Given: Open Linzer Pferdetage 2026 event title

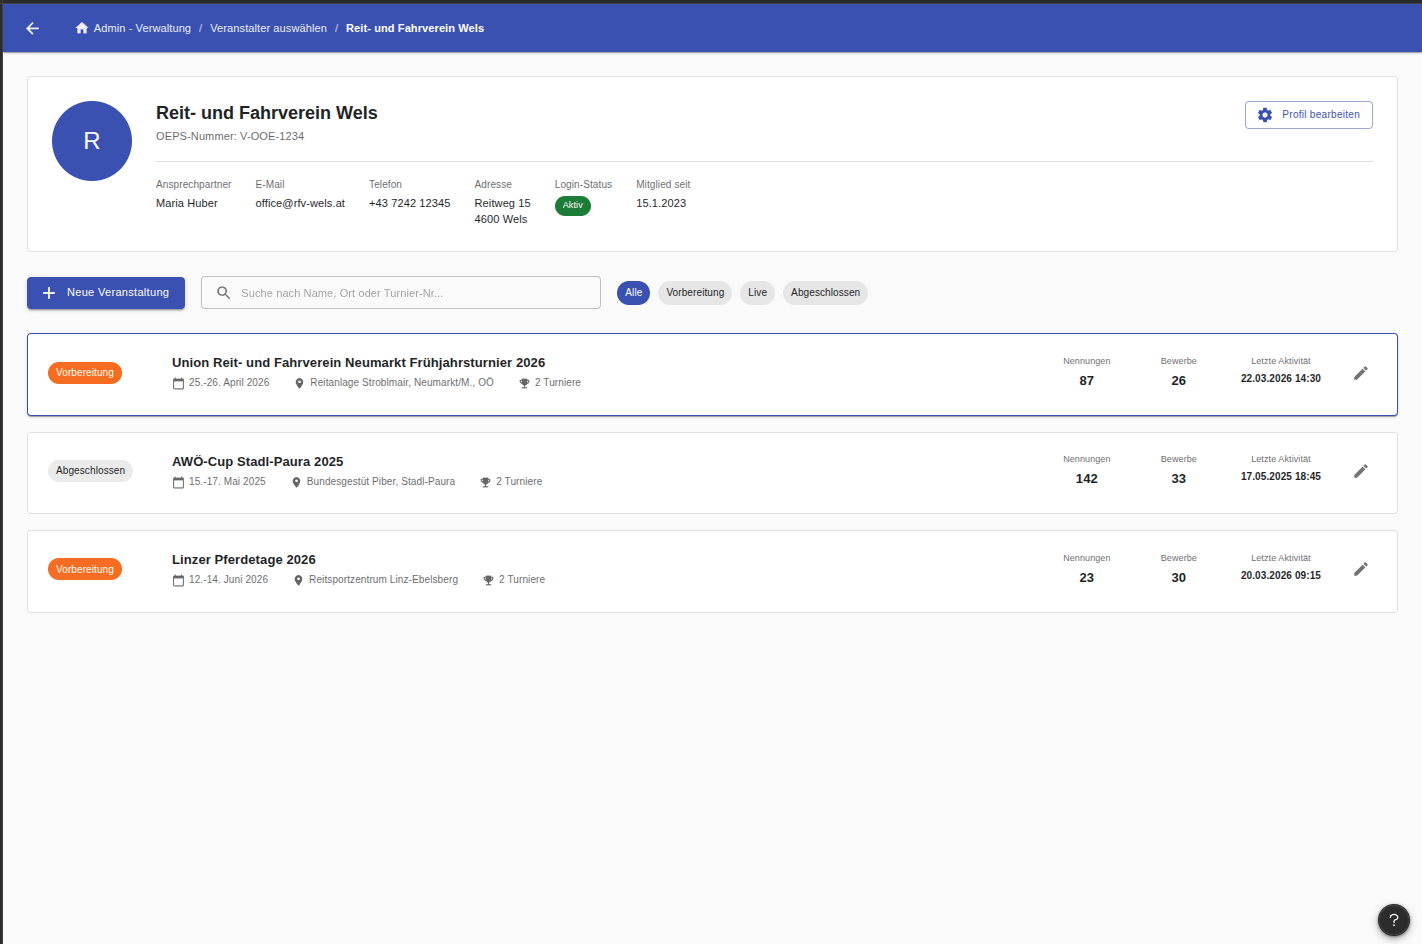Looking at the screenshot, I should 244,560.
